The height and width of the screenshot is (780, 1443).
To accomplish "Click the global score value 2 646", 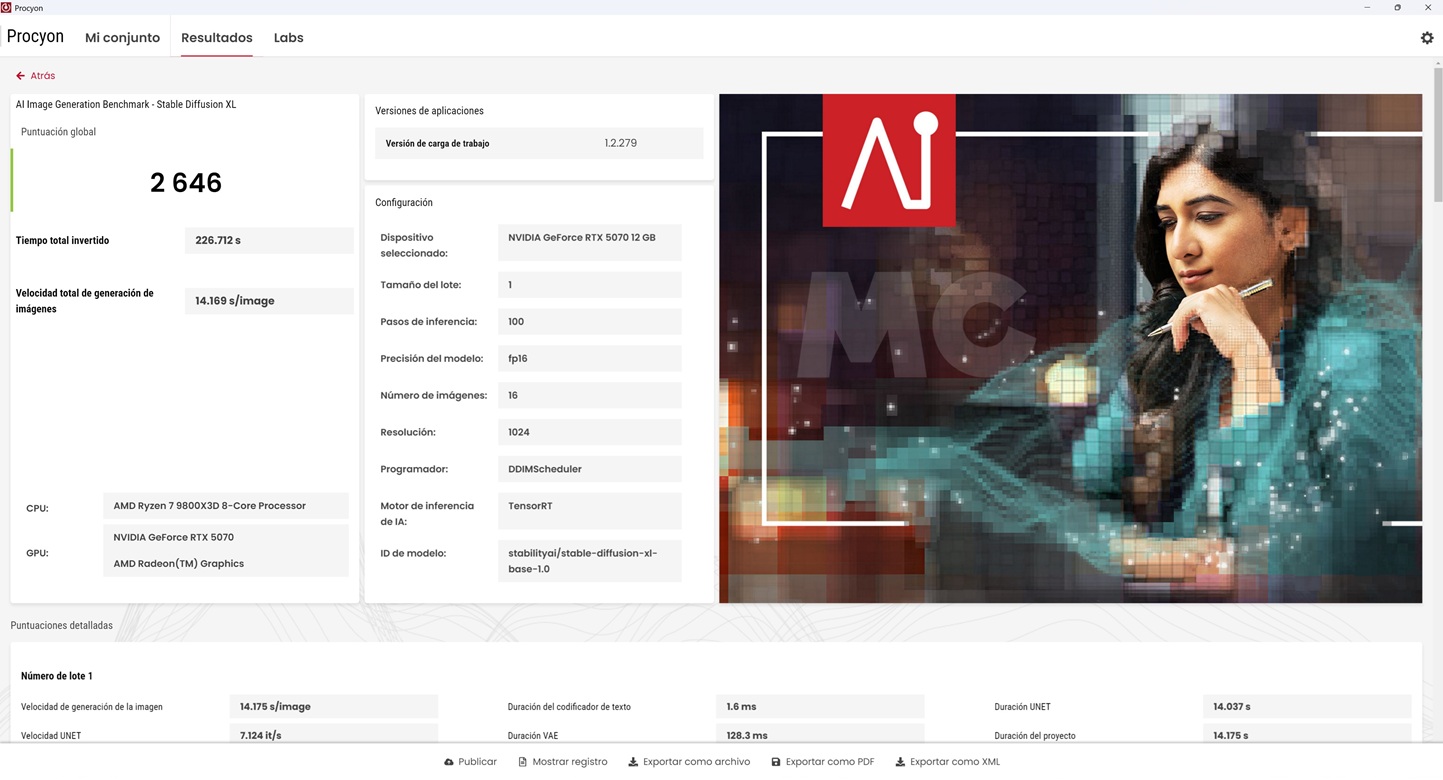I will coord(186,183).
